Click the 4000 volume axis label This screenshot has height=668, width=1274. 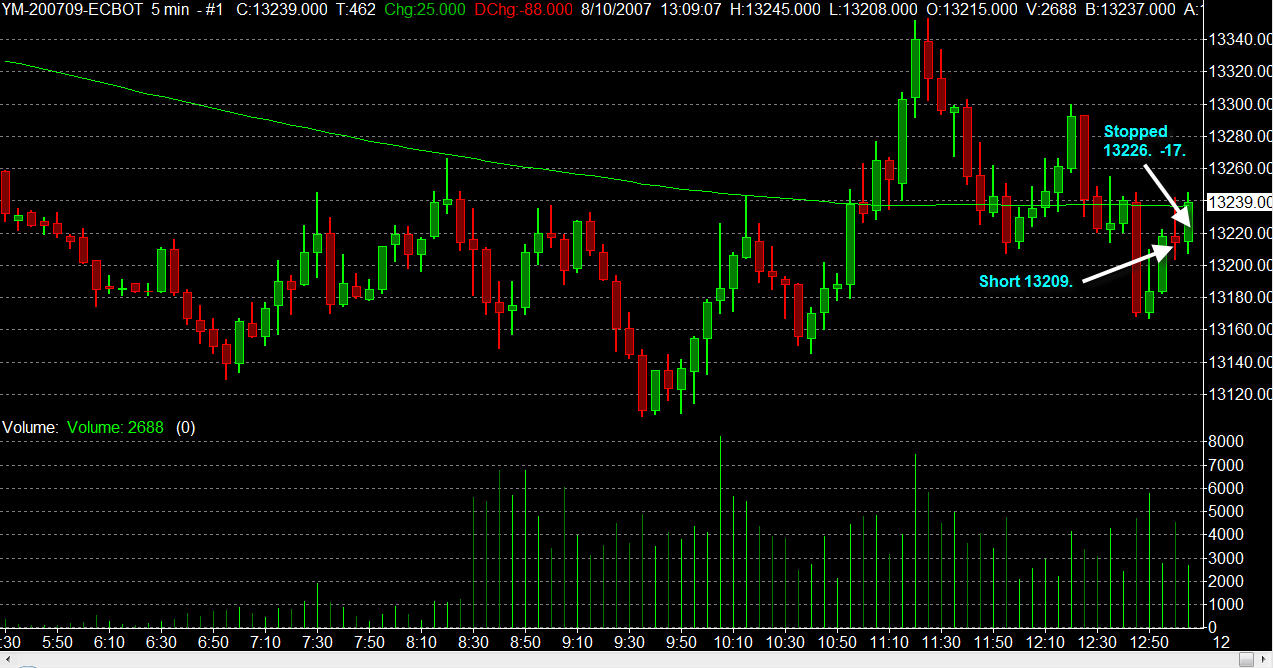point(1226,535)
